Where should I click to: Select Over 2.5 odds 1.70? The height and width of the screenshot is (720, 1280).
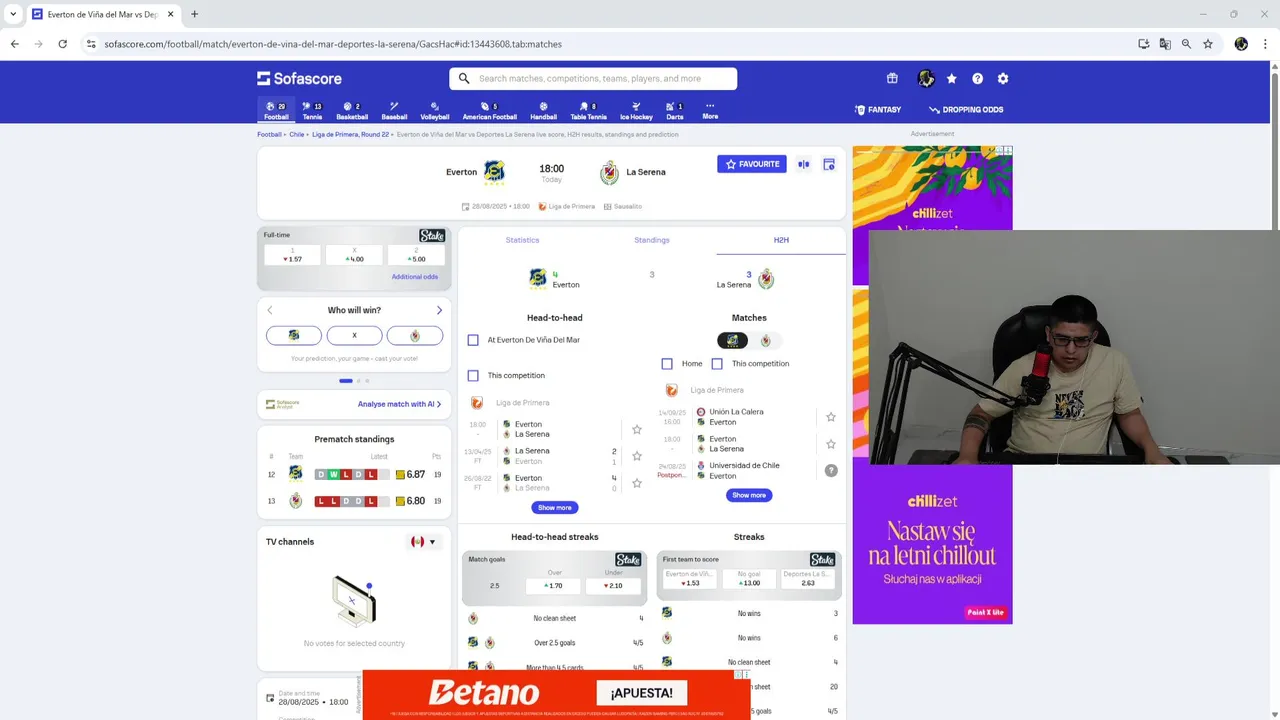point(555,586)
